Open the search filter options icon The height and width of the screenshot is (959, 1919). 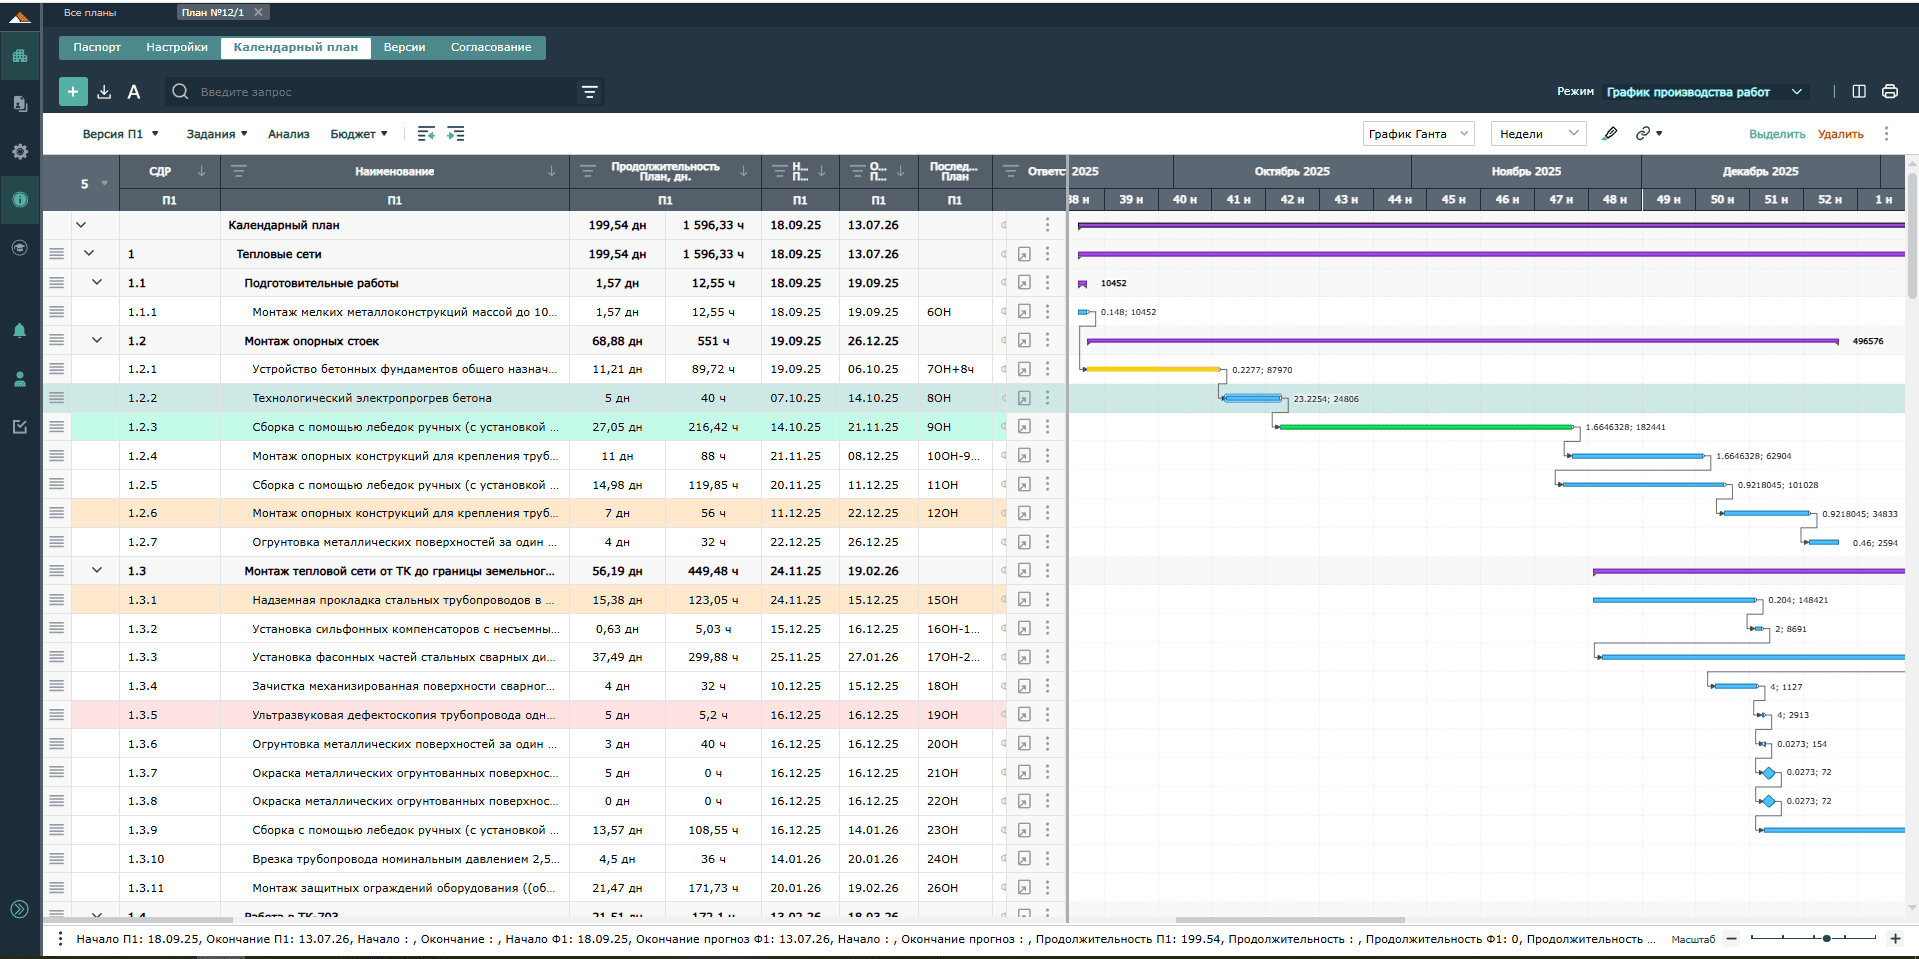pos(589,92)
